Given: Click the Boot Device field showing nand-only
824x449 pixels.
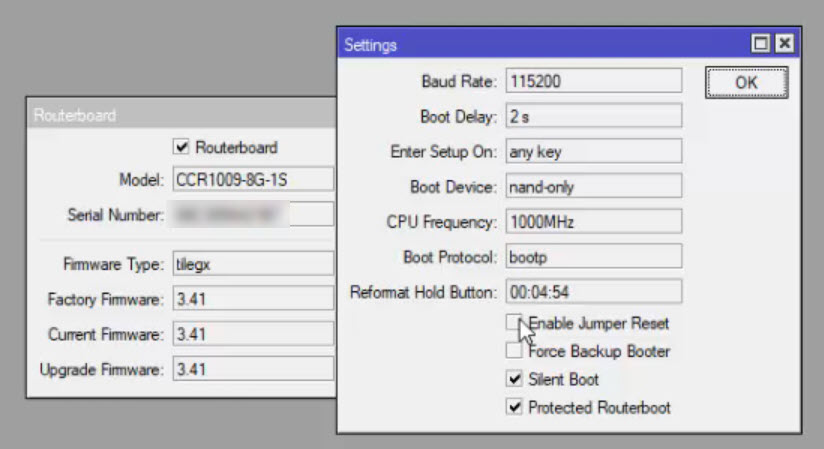Looking at the screenshot, I should pos(594,187).
